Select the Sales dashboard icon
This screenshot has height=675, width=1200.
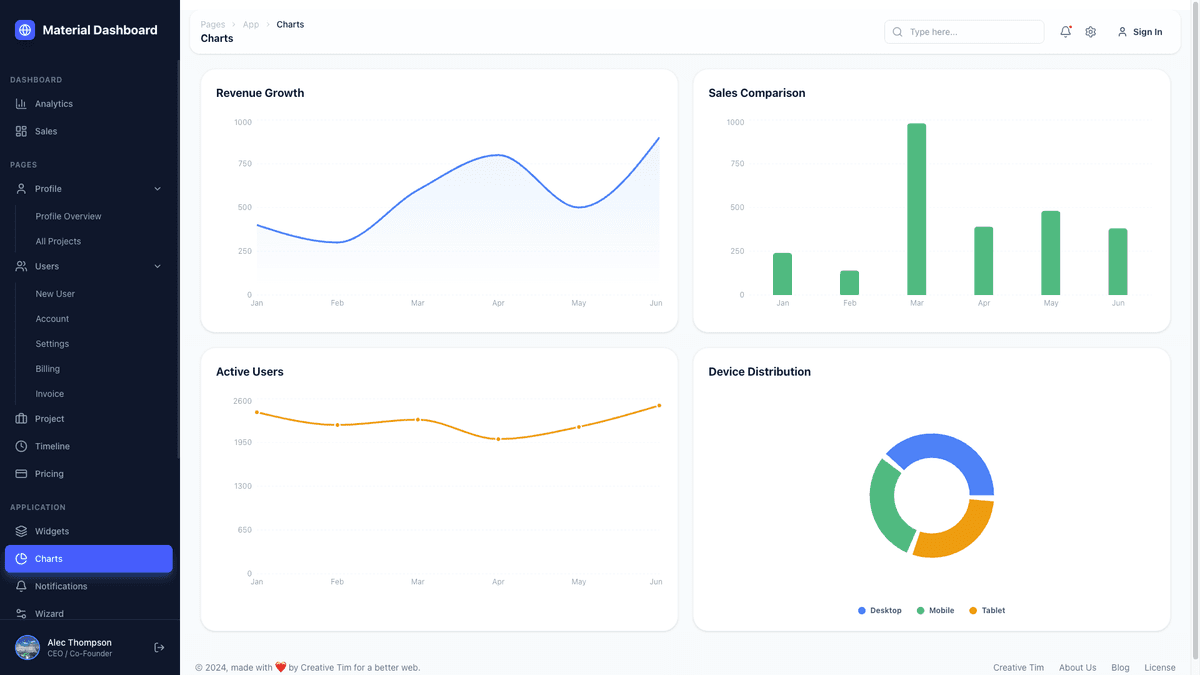click(20, 131)
